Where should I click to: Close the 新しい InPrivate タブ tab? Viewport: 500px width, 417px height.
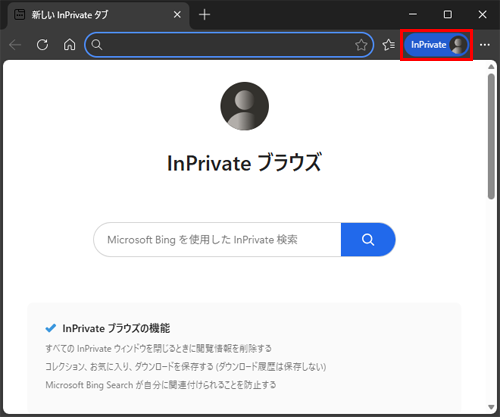point(177,15)
